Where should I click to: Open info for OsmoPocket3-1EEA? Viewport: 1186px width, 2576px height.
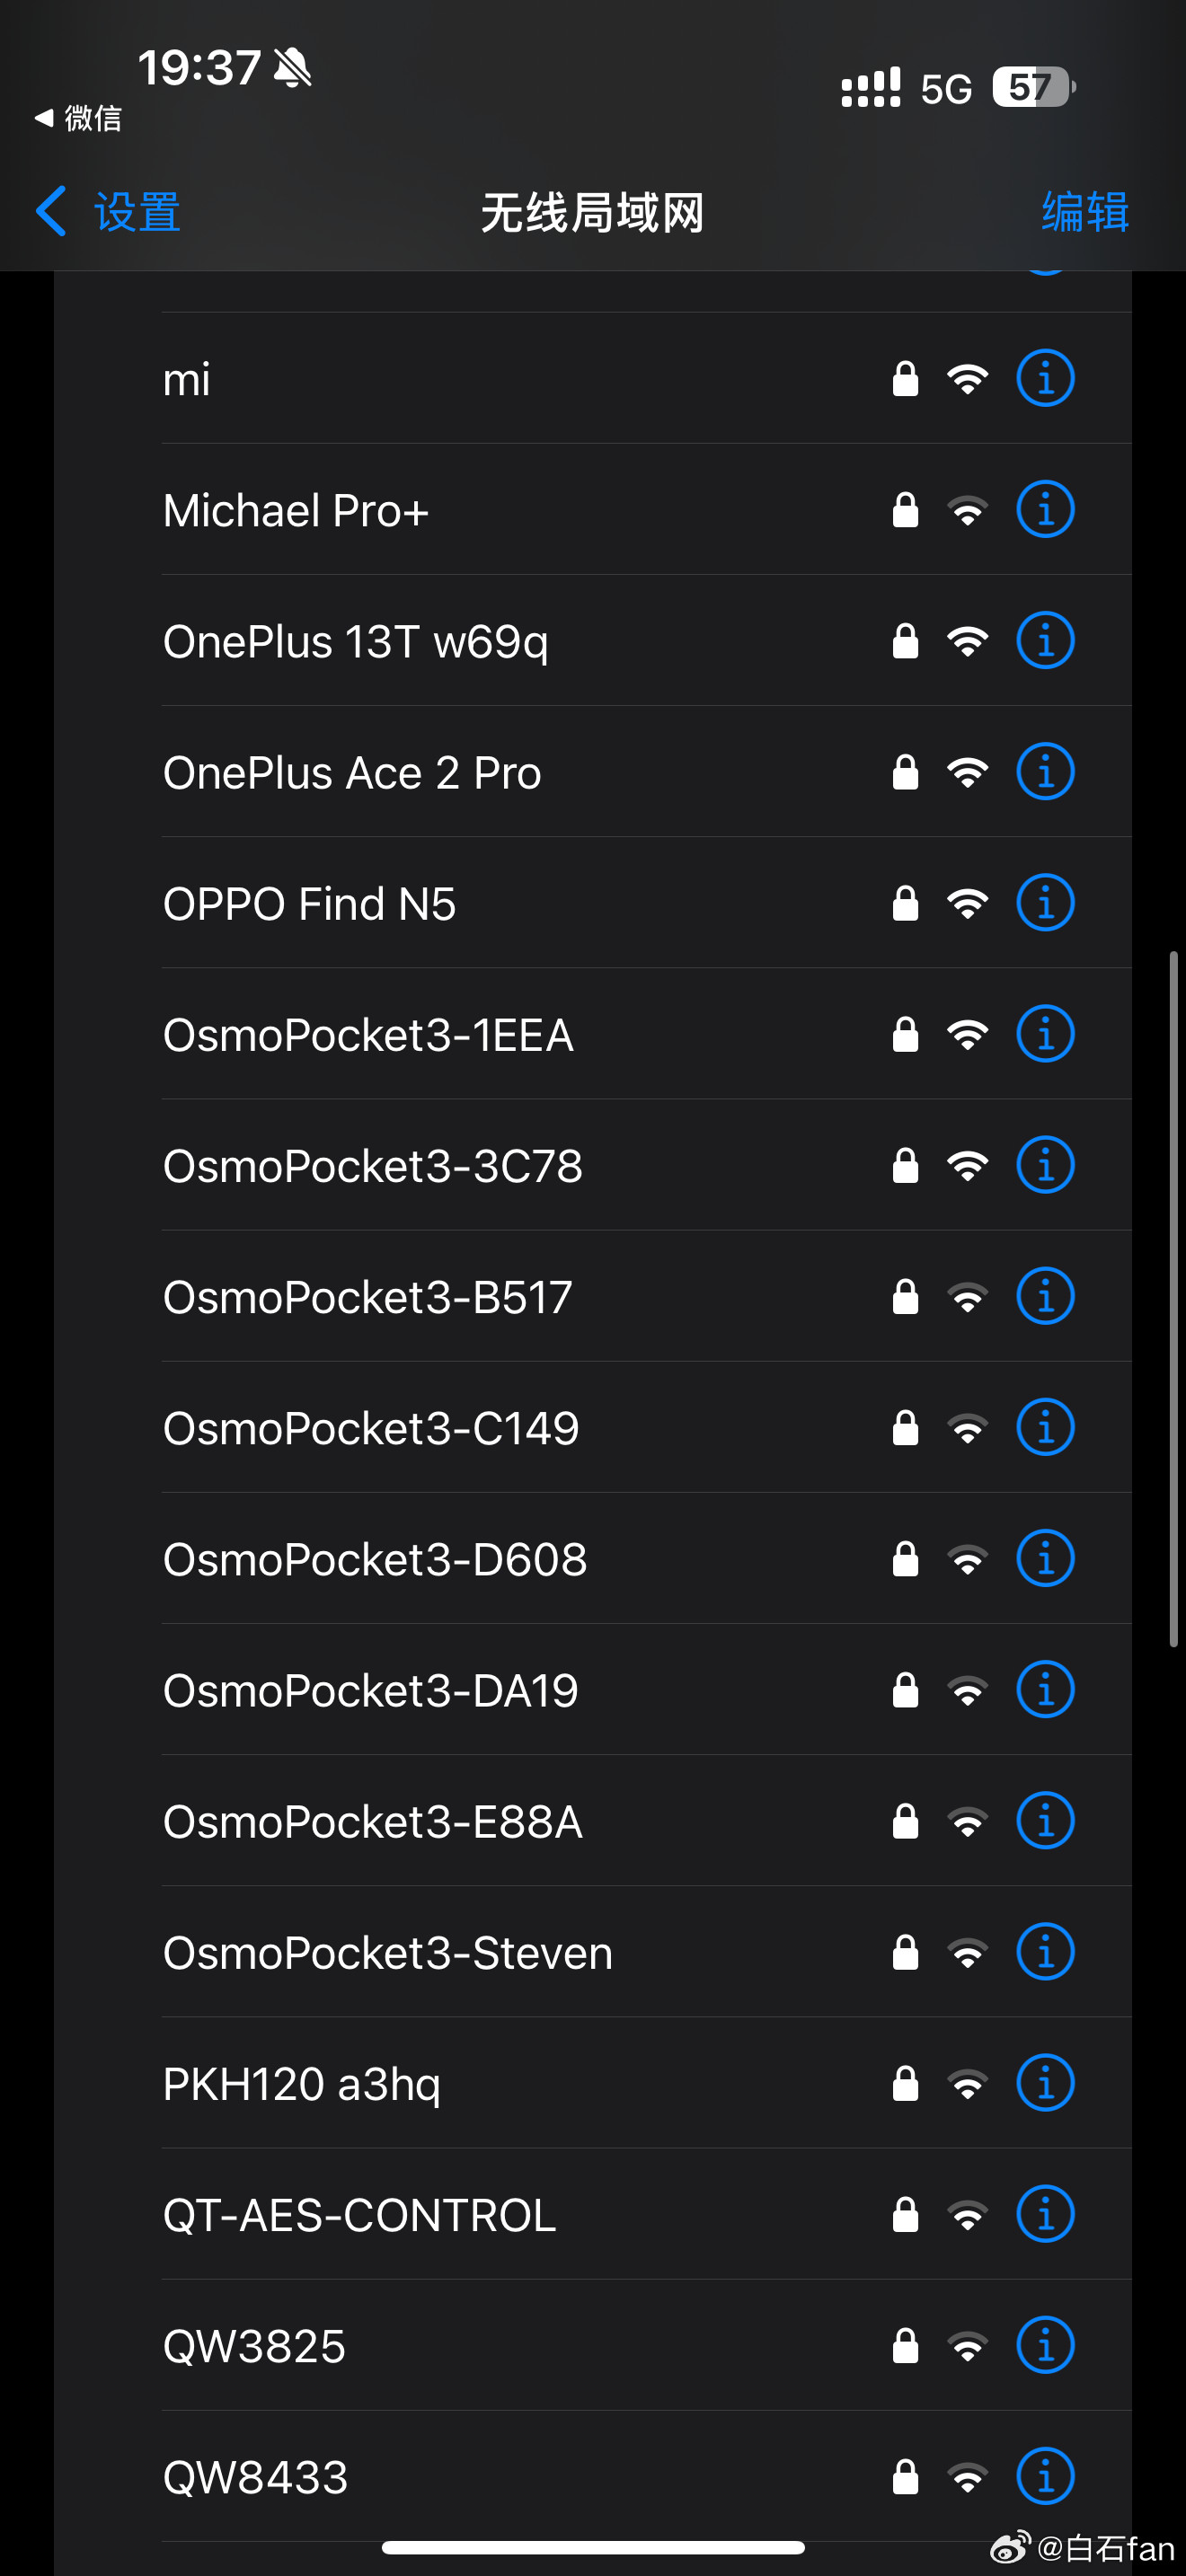tap(1045, 1034)
